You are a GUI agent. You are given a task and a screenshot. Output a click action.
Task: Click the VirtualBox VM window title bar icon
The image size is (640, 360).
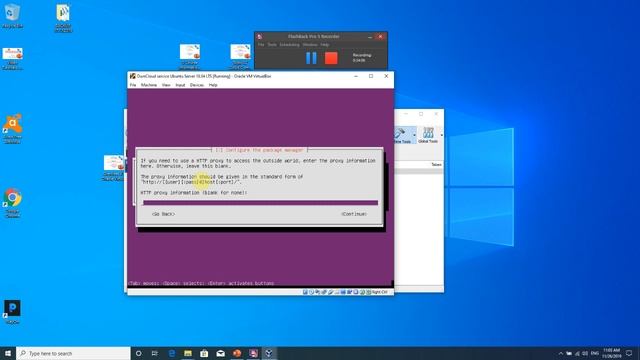coord(133,76)
